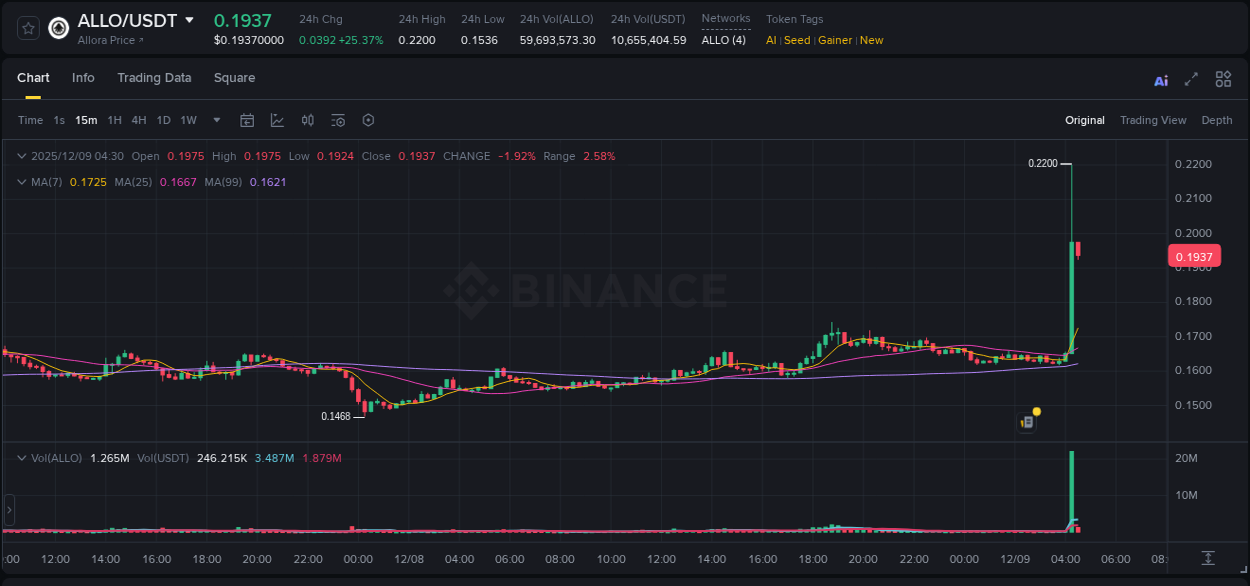Select the date range calendar icon
1250x586 pixels.
(x=247, y=120)
